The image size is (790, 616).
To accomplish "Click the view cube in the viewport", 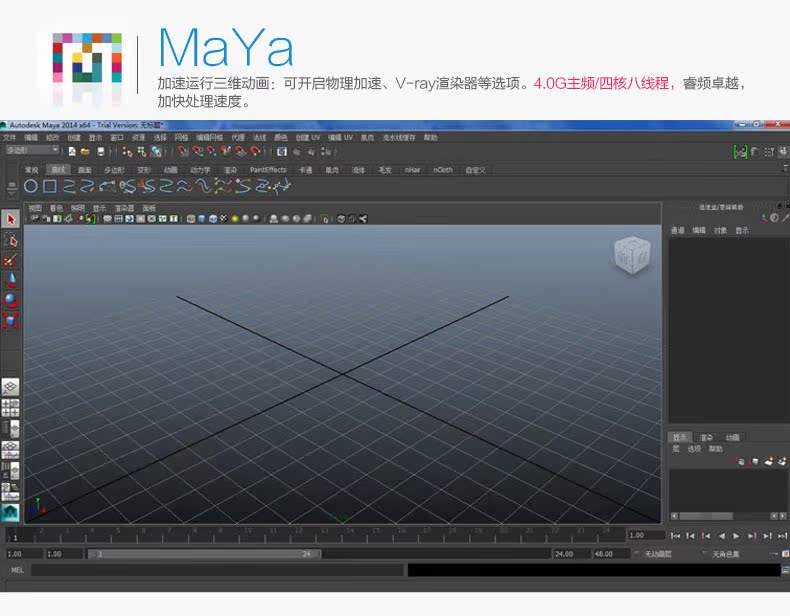I will (x=632, y=255).
